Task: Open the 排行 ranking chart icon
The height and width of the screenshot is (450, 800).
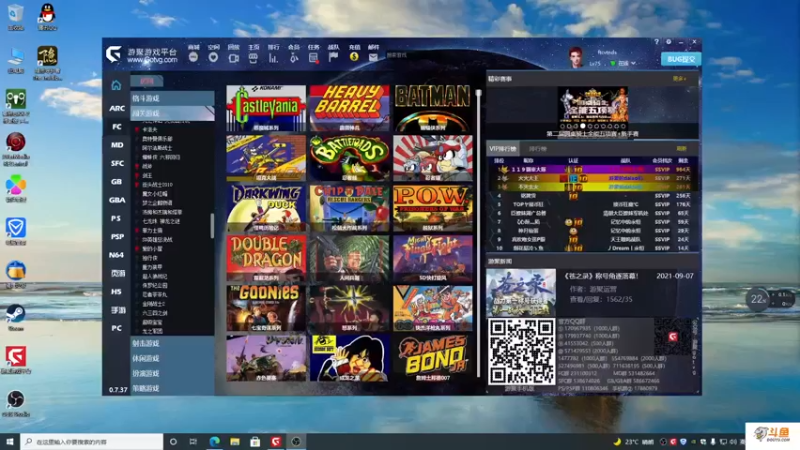Action: tap(273, 58)
